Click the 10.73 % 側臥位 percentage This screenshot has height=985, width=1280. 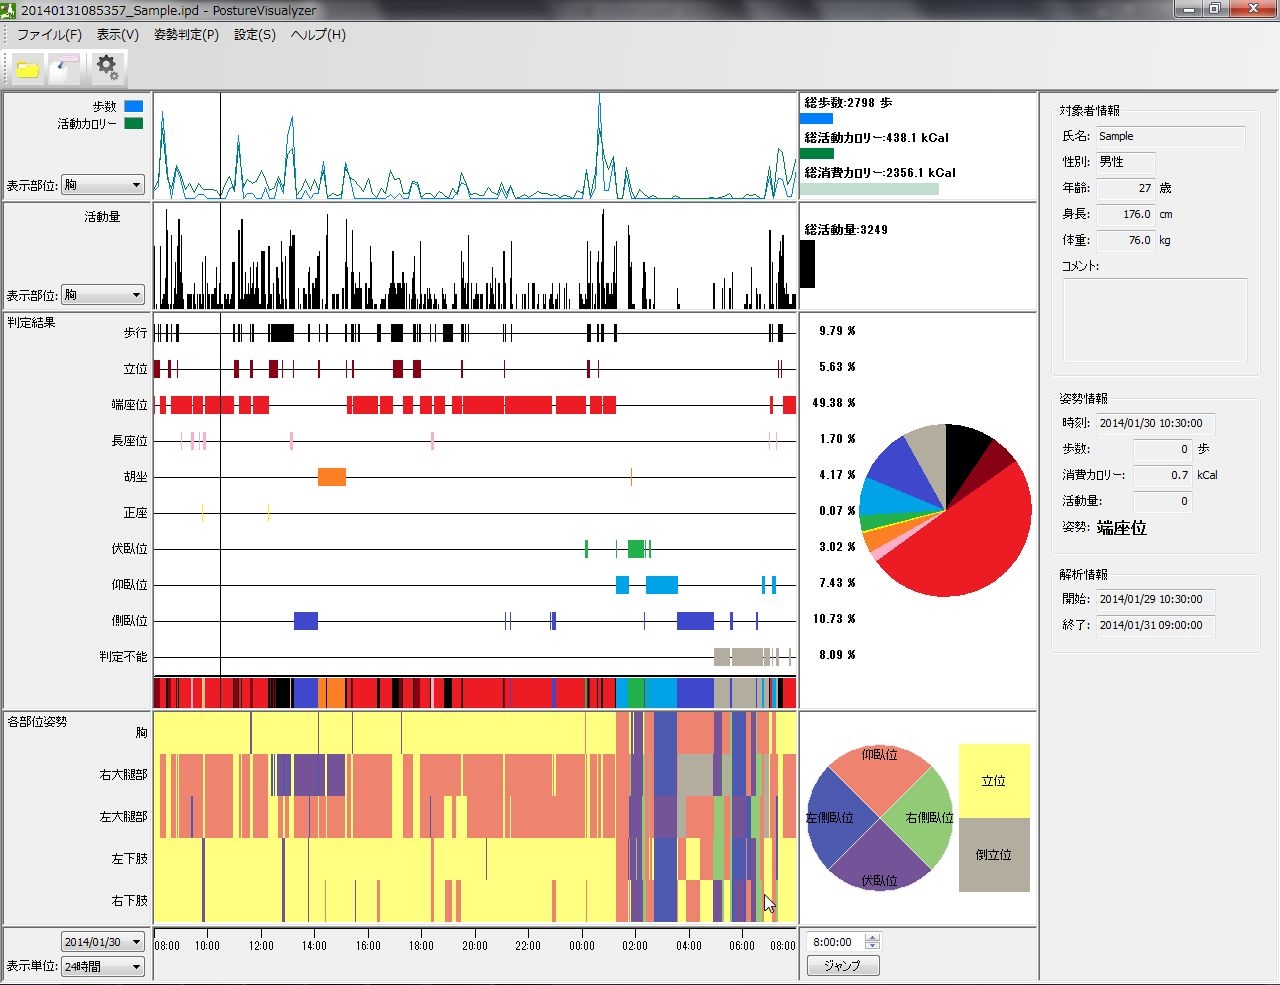pos(834,619)
